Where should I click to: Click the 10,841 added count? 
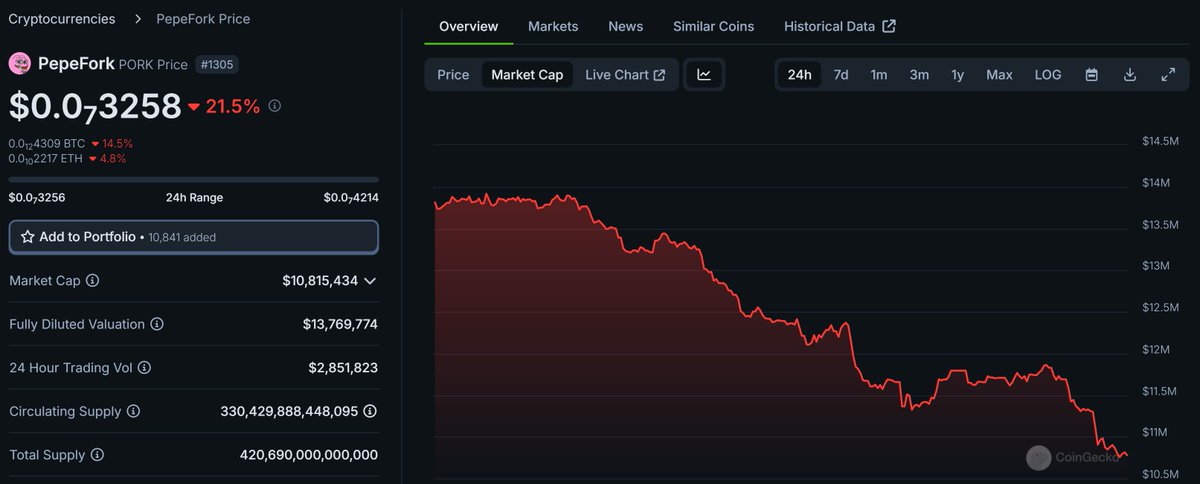pos(182,238)
